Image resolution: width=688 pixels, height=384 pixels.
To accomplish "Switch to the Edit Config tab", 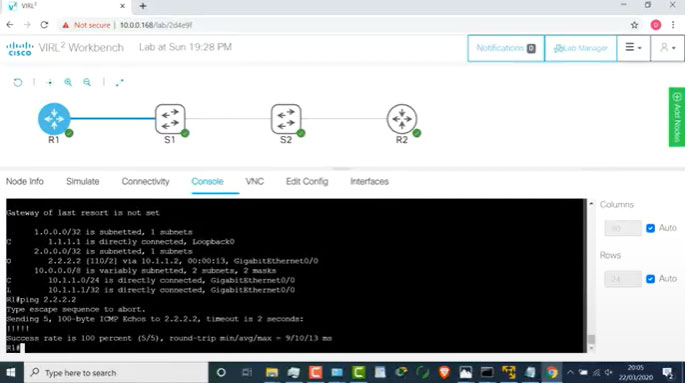I will pyautogui.click(x=307, y=181).
